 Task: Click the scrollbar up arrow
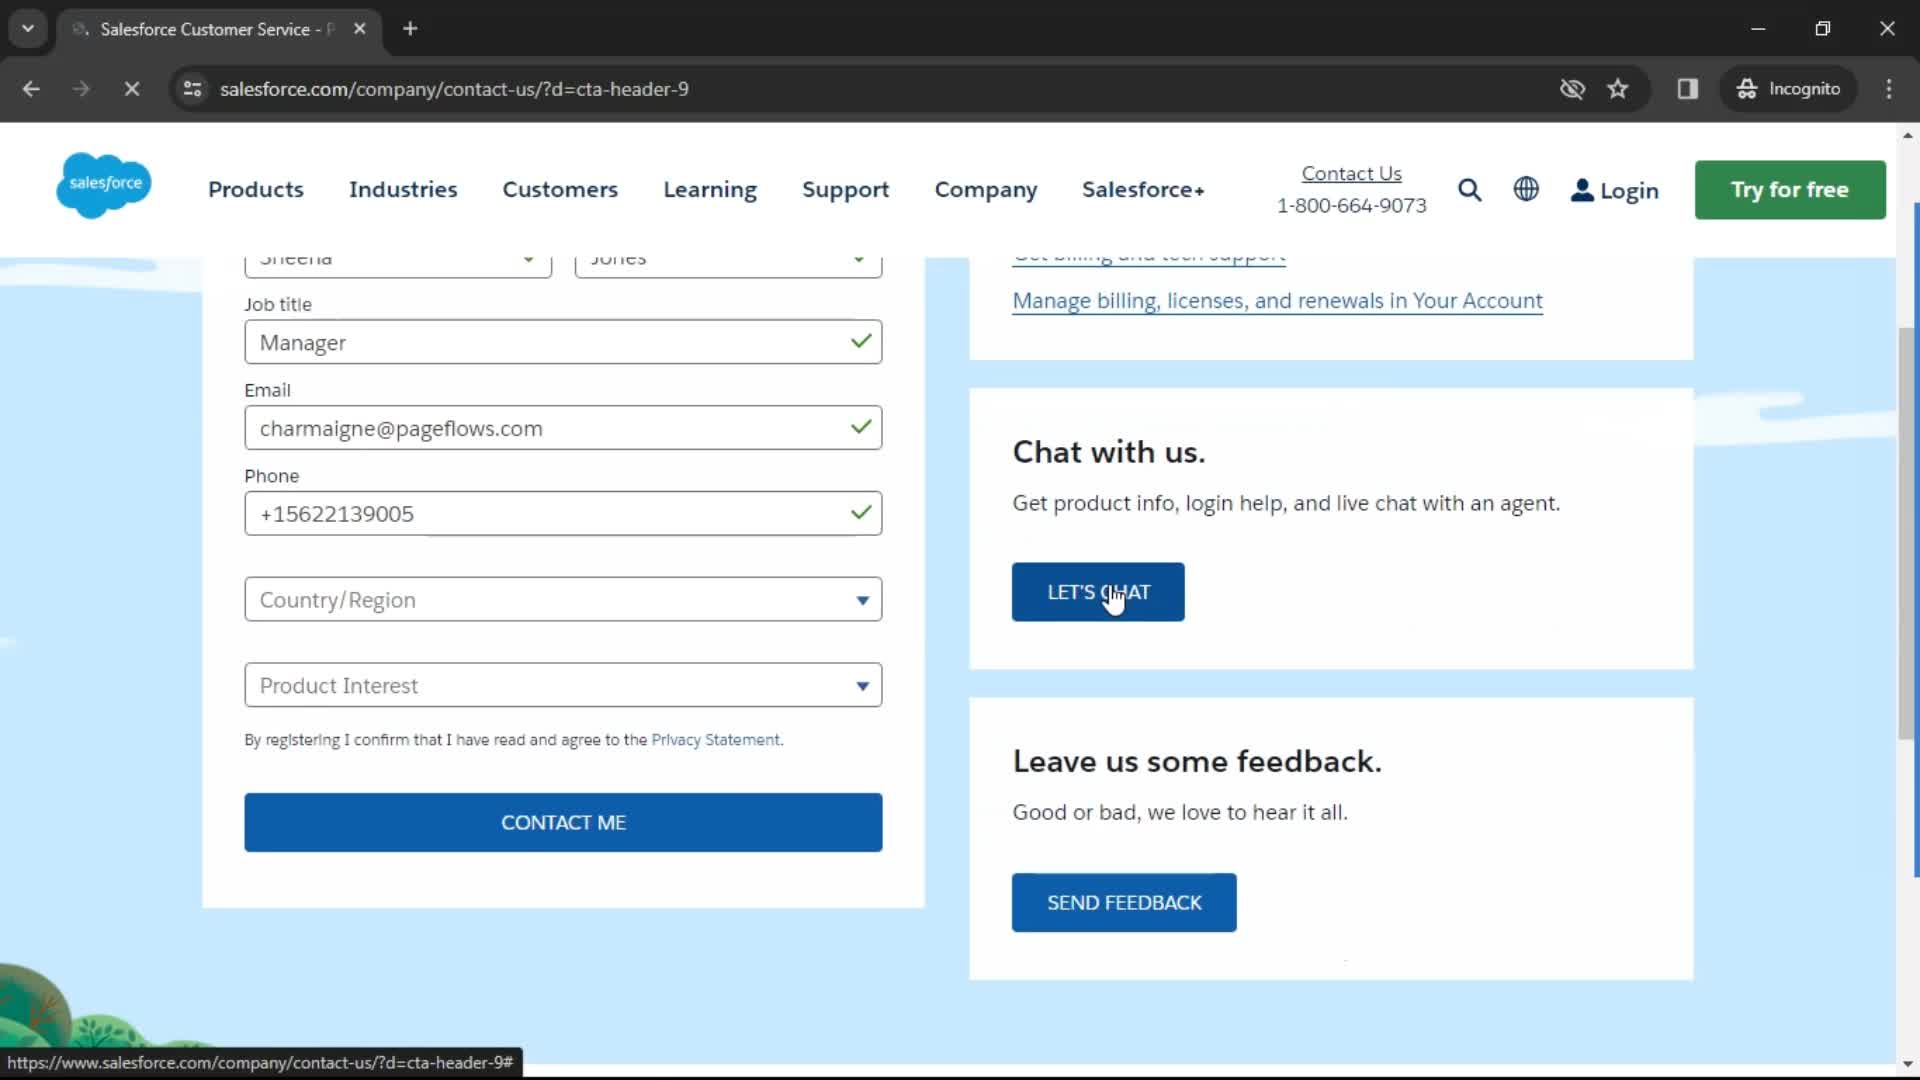tap(1907, 135)
